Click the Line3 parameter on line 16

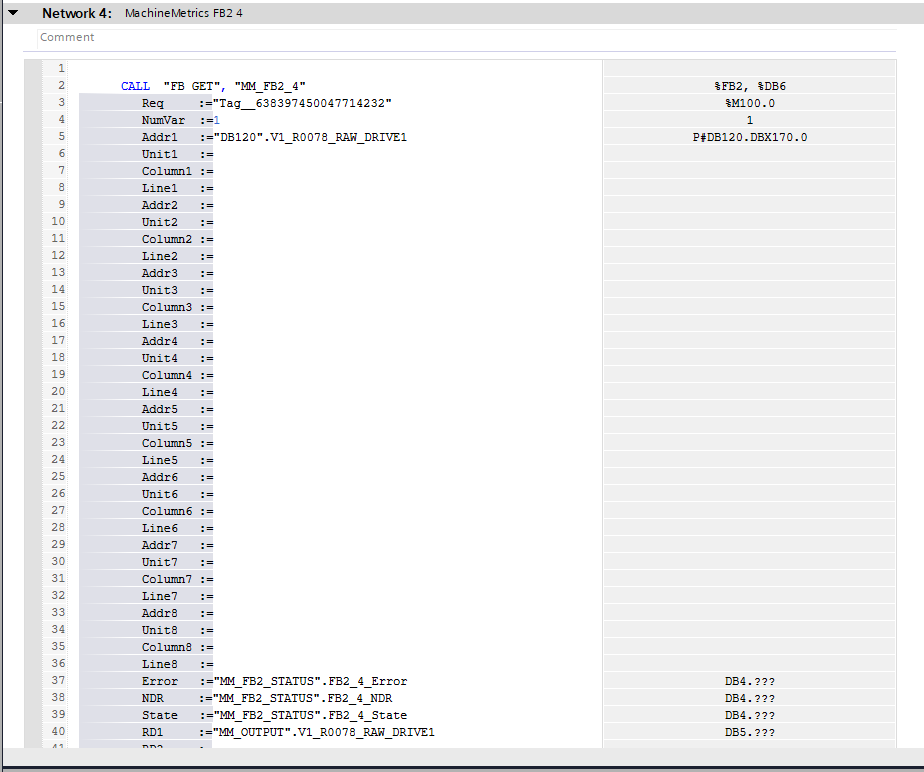[x=160, y=325]
